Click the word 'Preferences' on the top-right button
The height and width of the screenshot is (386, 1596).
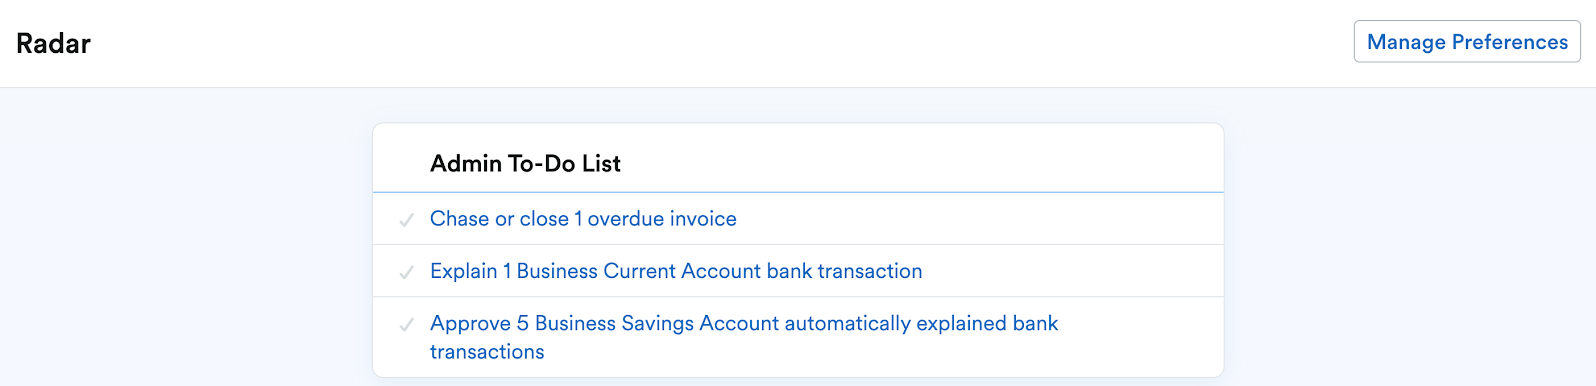click(1510, 42)
